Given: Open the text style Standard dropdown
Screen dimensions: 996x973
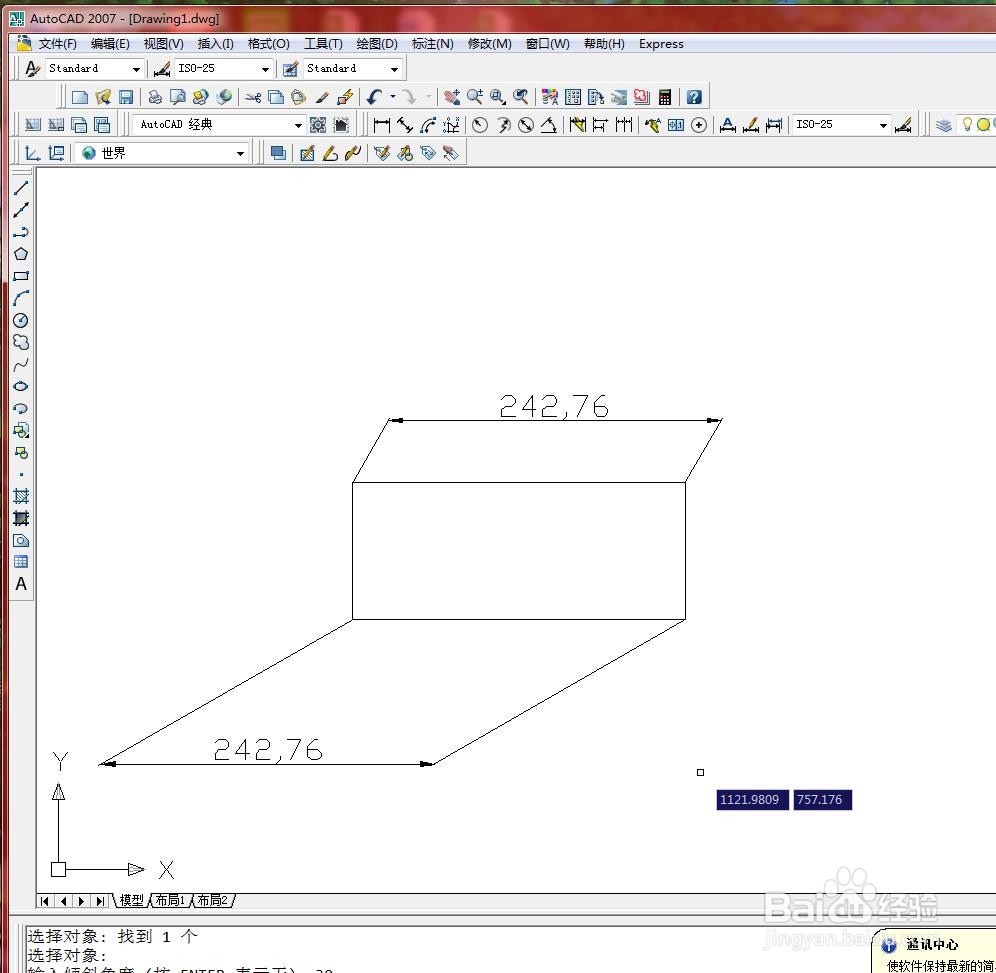Looking at the screenshot, I should coord(94,69).
